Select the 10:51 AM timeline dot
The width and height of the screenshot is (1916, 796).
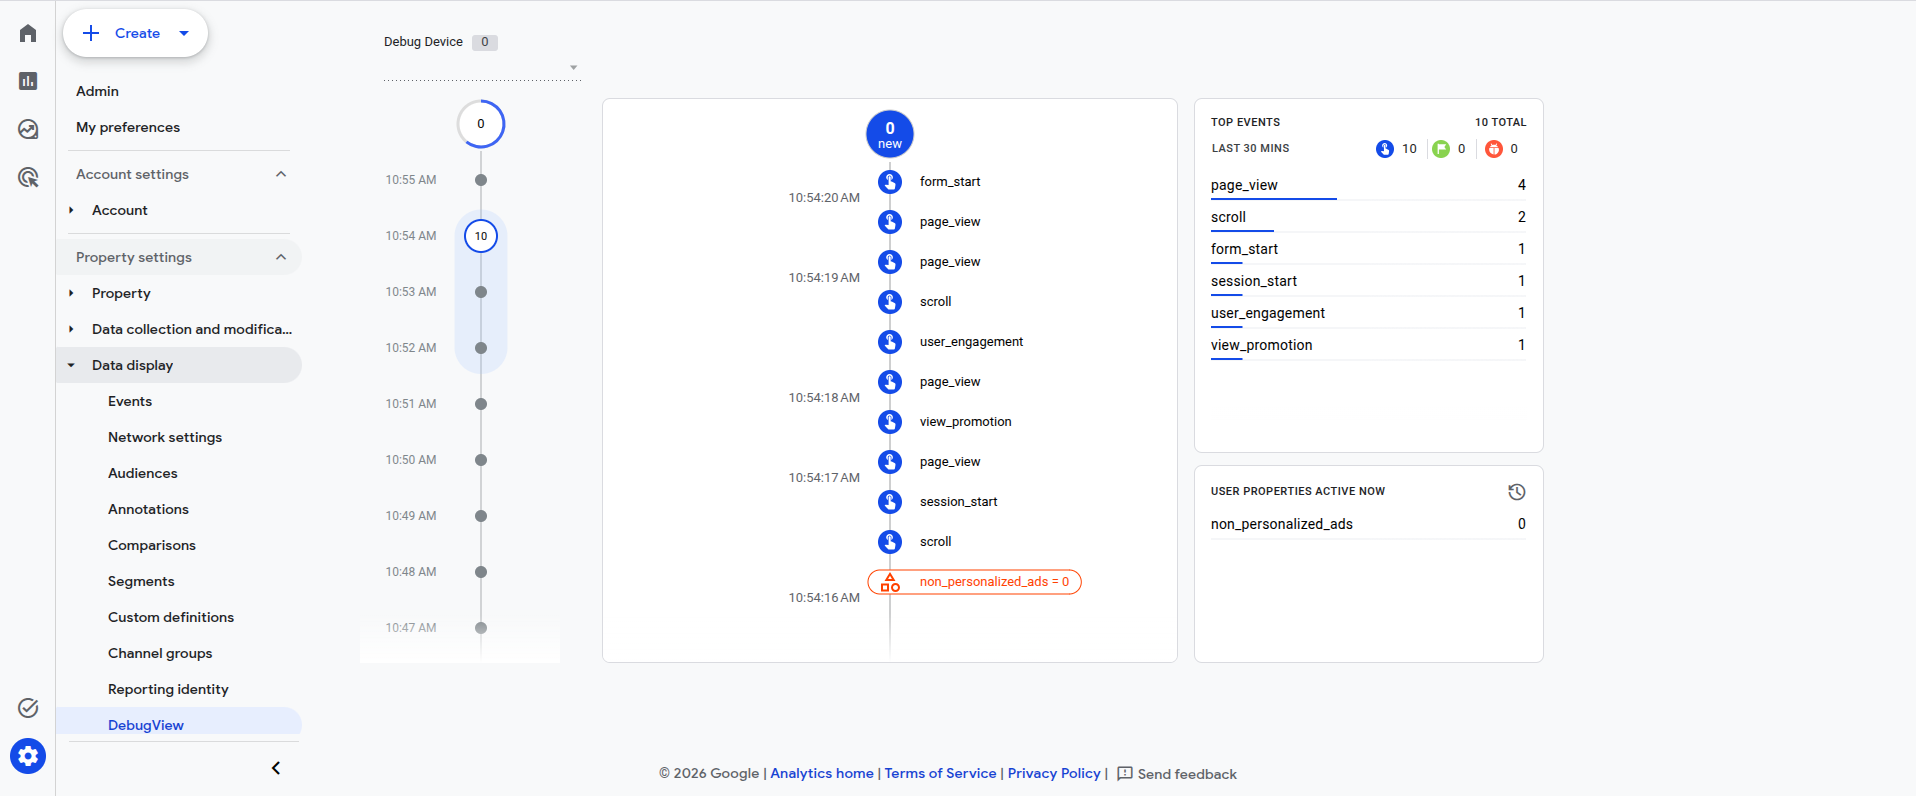click(481, 404)
